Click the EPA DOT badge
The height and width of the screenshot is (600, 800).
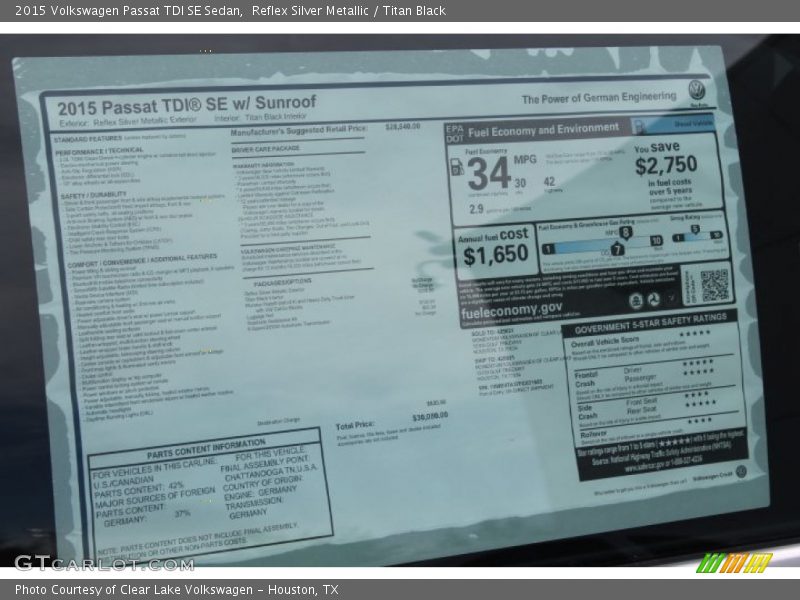455,133
